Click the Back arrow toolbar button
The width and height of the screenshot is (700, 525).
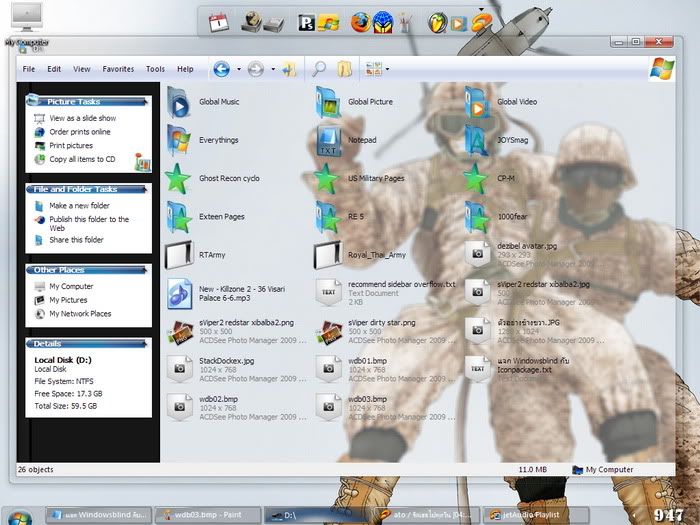(x=221, y=69)
